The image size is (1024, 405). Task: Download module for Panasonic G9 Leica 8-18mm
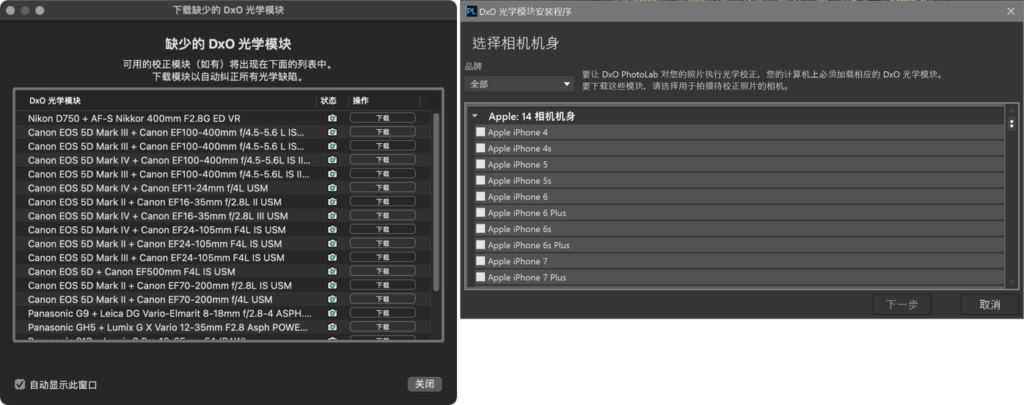(383, 314)
